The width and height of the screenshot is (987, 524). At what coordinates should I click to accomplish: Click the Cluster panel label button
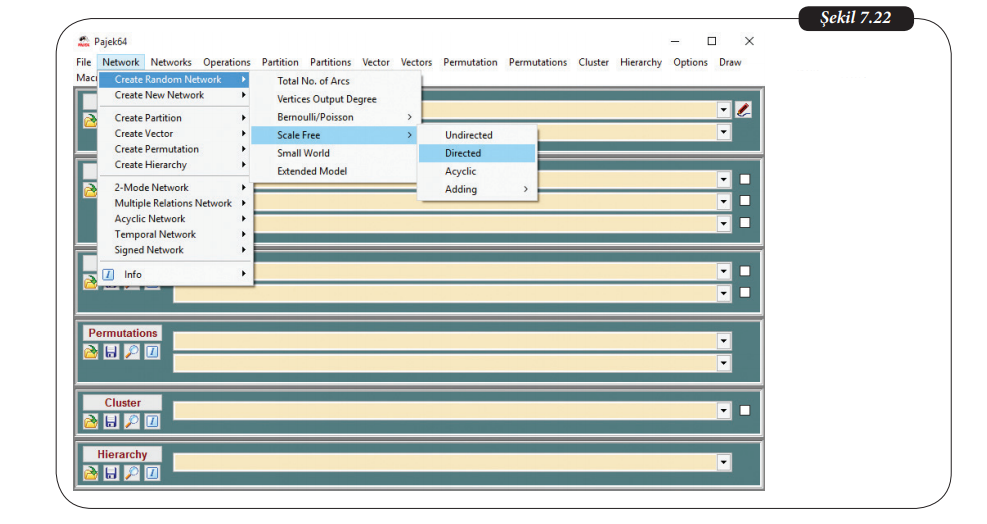click(x=122, y=403)
